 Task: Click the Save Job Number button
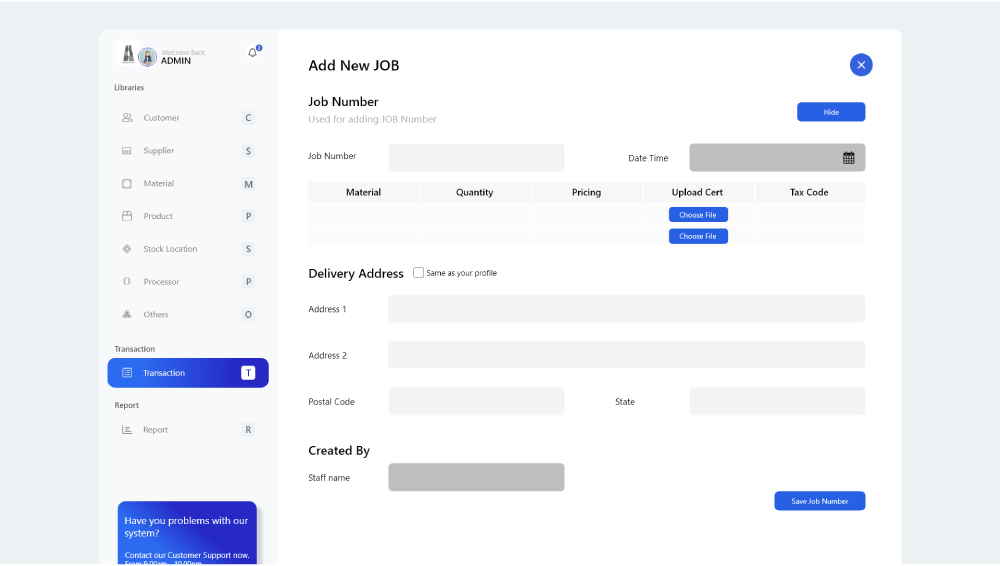(819, 501)
